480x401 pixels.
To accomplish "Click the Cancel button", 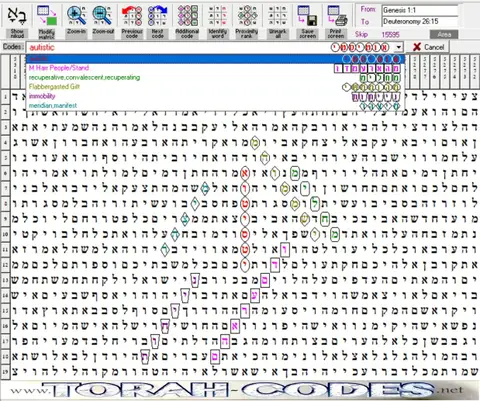I will click(x=429, y=47).
